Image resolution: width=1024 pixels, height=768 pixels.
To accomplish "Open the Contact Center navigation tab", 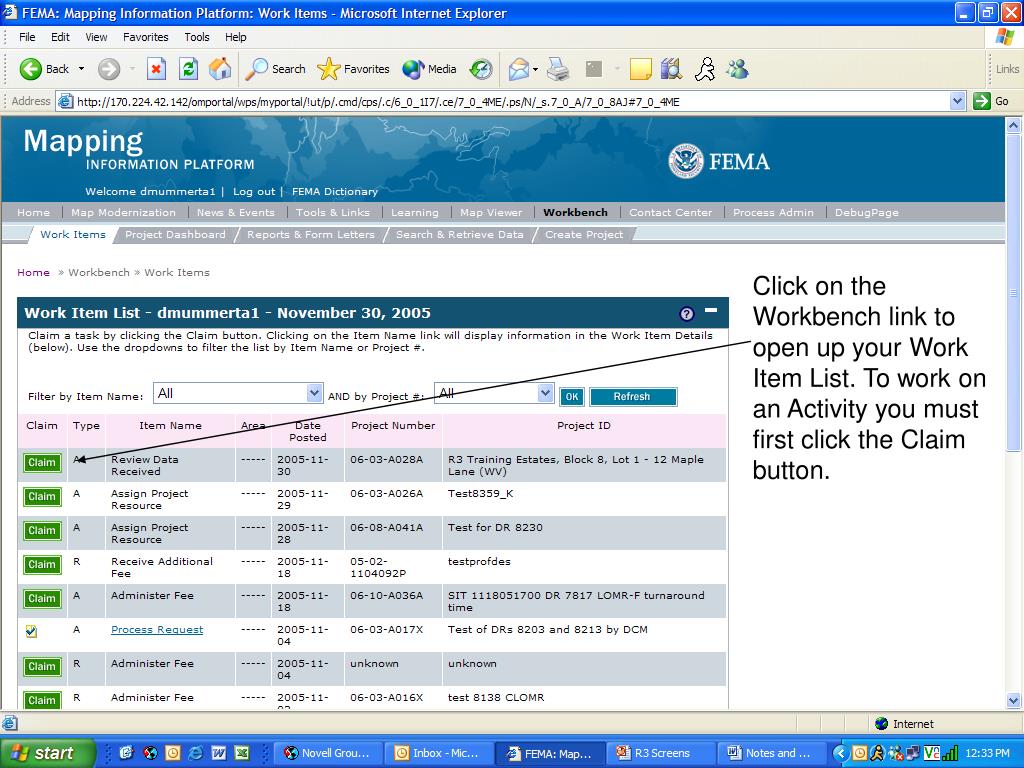I will [x=670, y=212].
